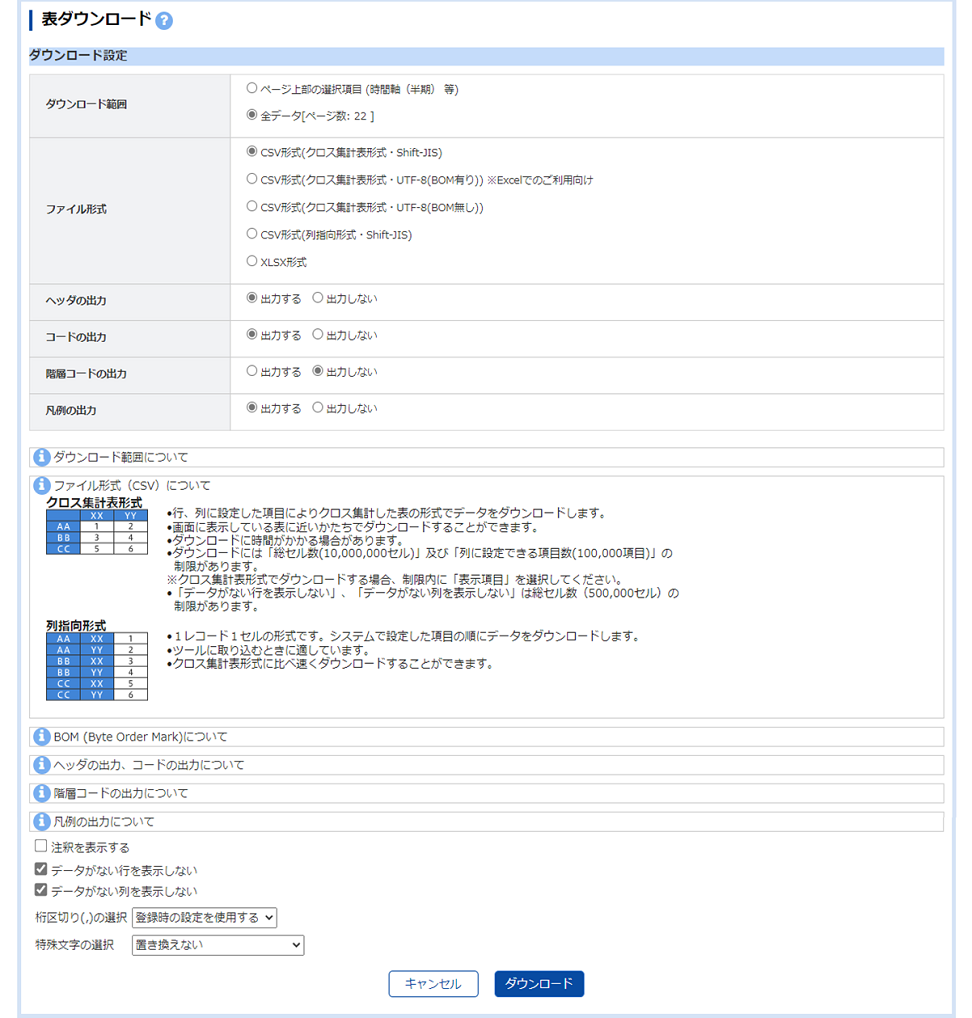Collapse ファイル形式（CSV）について section
This screenshot has height=1018, width=972.
tap(132, 486)
